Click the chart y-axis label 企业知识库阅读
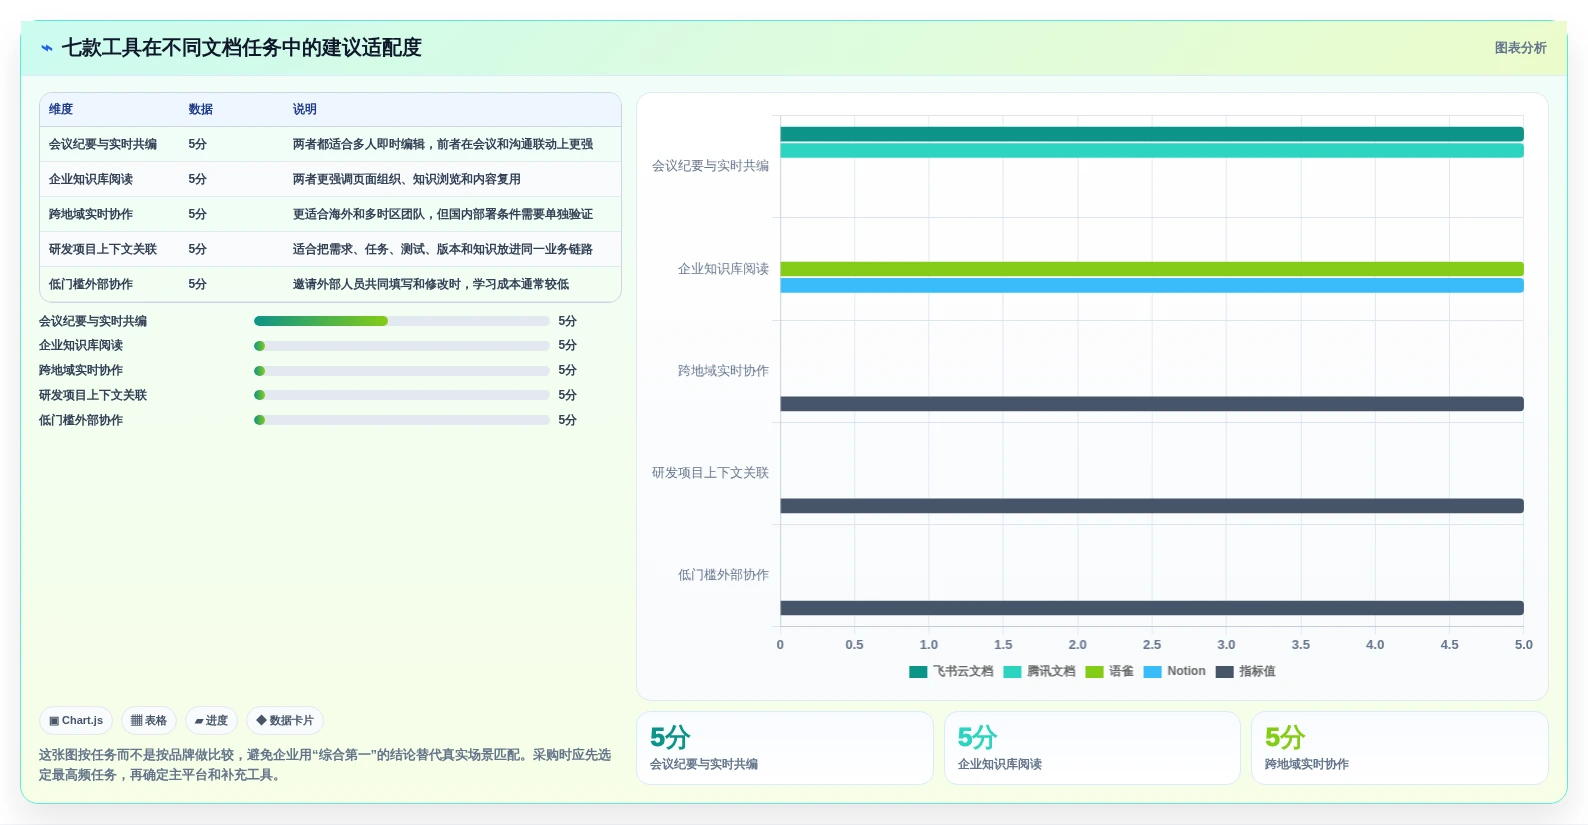The image size is (1588, 825). click(x=723, y=269)
